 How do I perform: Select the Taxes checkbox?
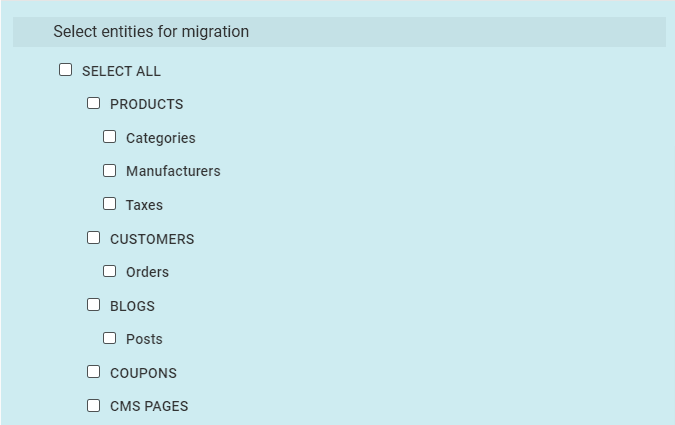[x=110, y=204]
